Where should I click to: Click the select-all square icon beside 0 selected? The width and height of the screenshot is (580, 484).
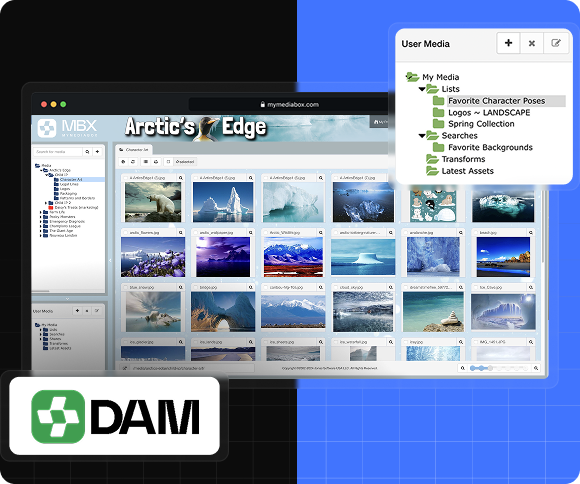pyautogui.click(x=168, y=162)
